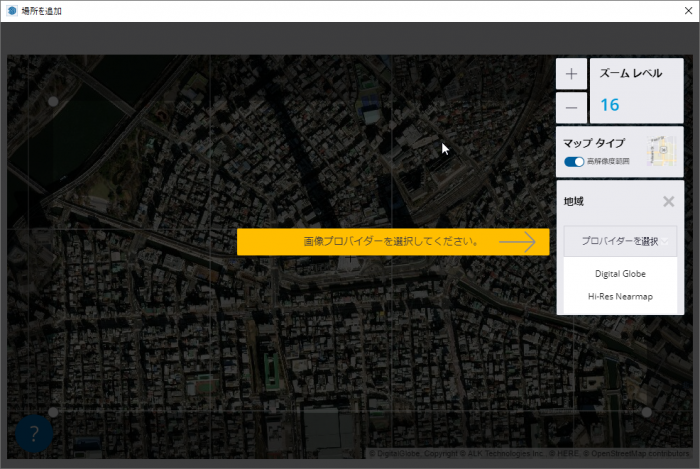The height and width of the screenshot is (469, 700).
Task: Zoom in with the plus button
Action: 570,74
